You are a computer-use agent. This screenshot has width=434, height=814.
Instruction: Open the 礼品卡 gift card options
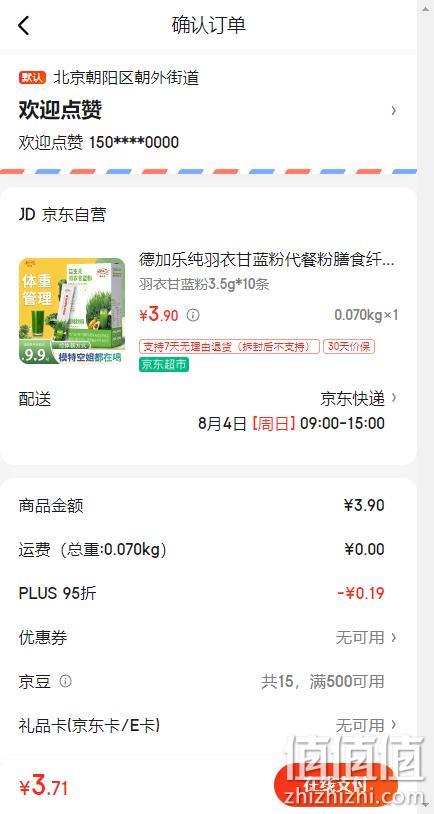pos(208,725)
